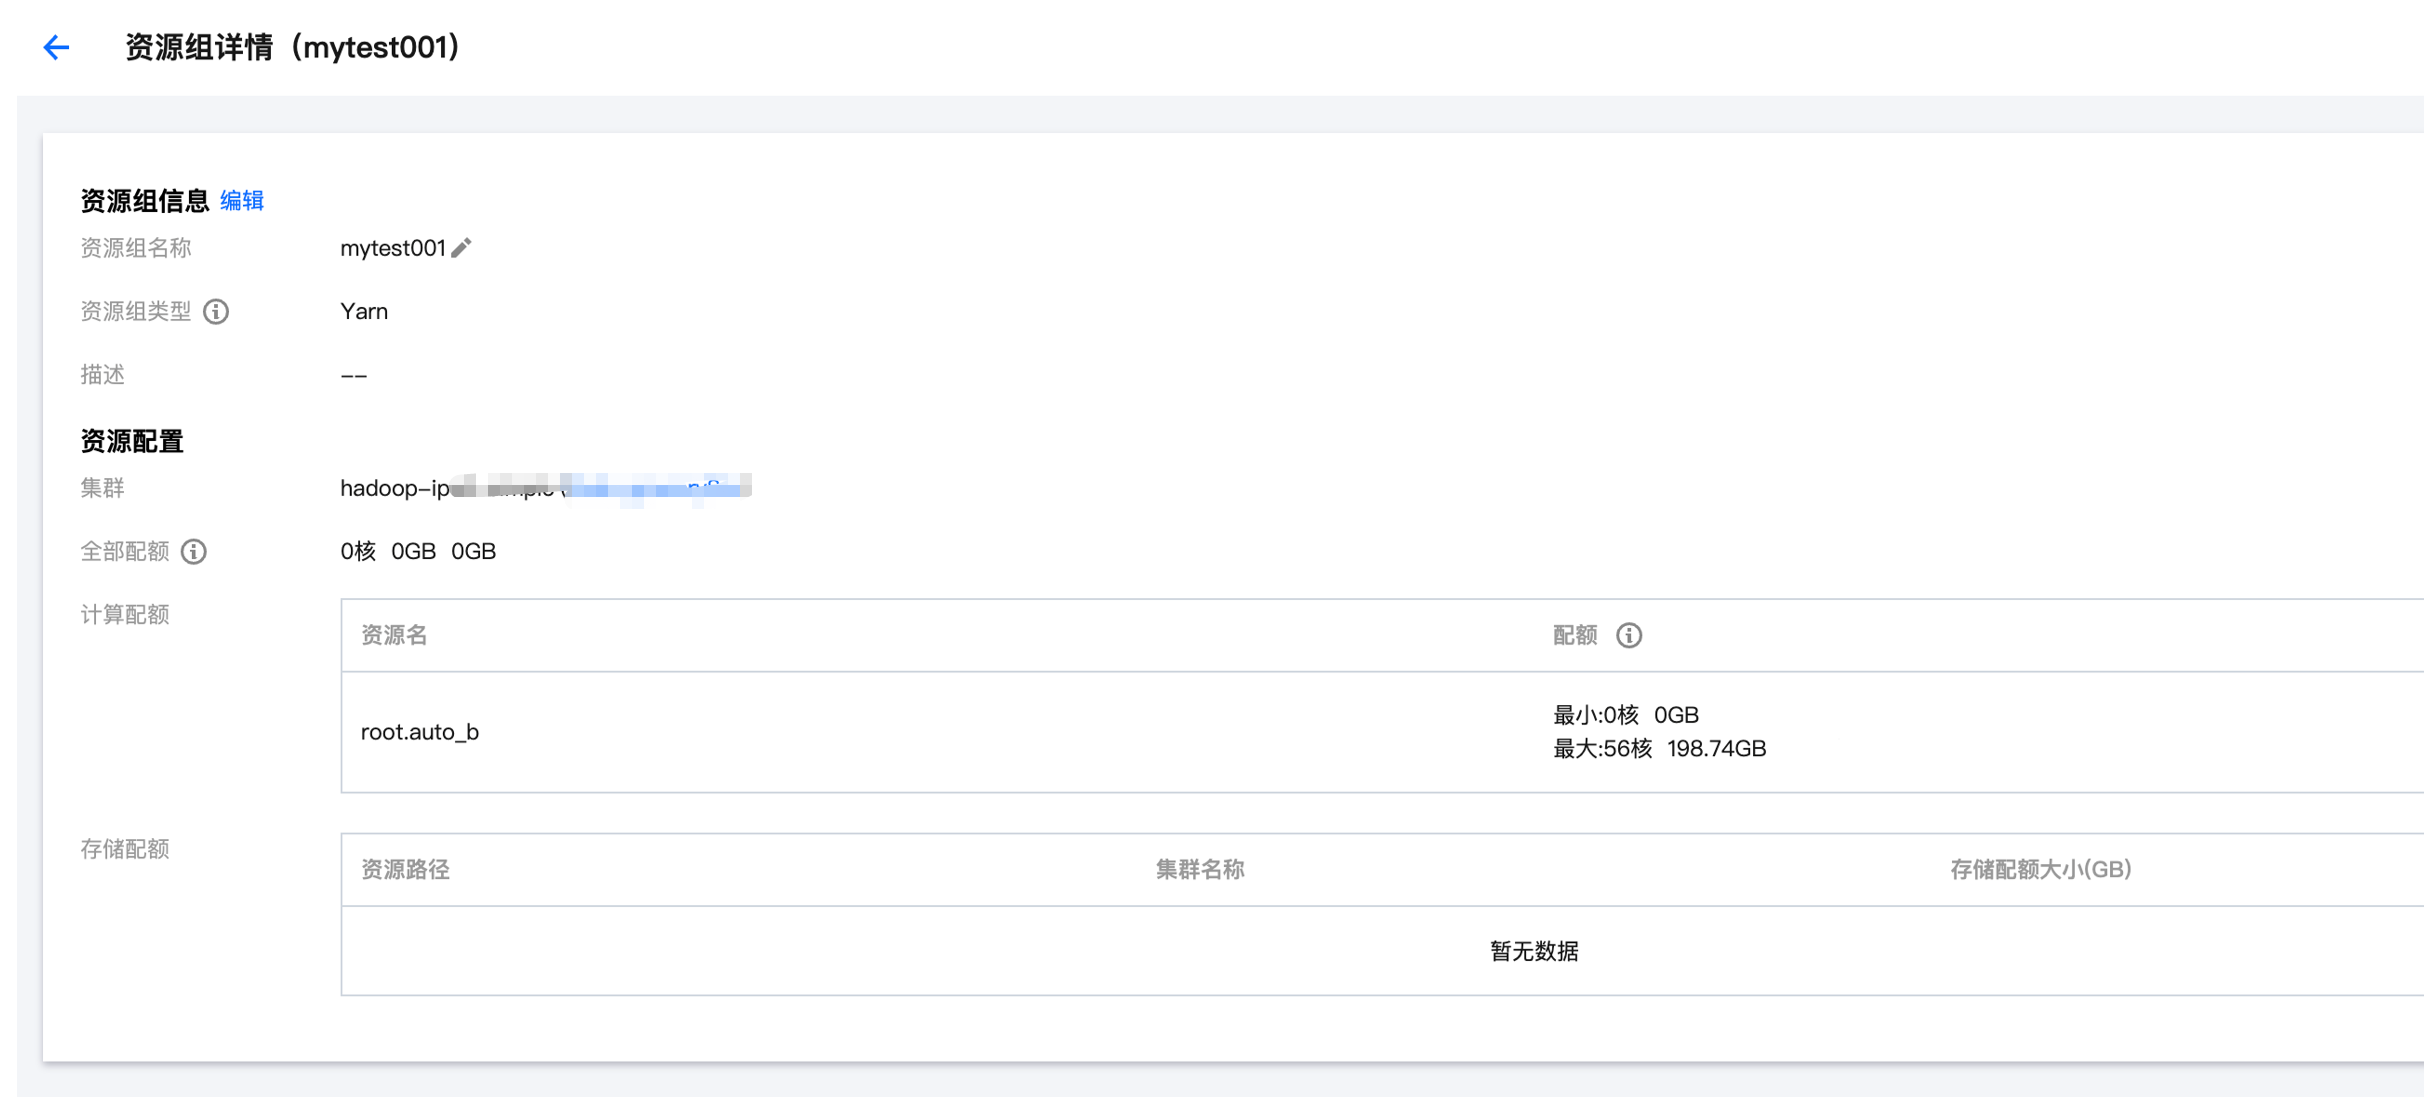
Task: Open 编辑 link for 资源组信息
Action: [x=242, y=201]
